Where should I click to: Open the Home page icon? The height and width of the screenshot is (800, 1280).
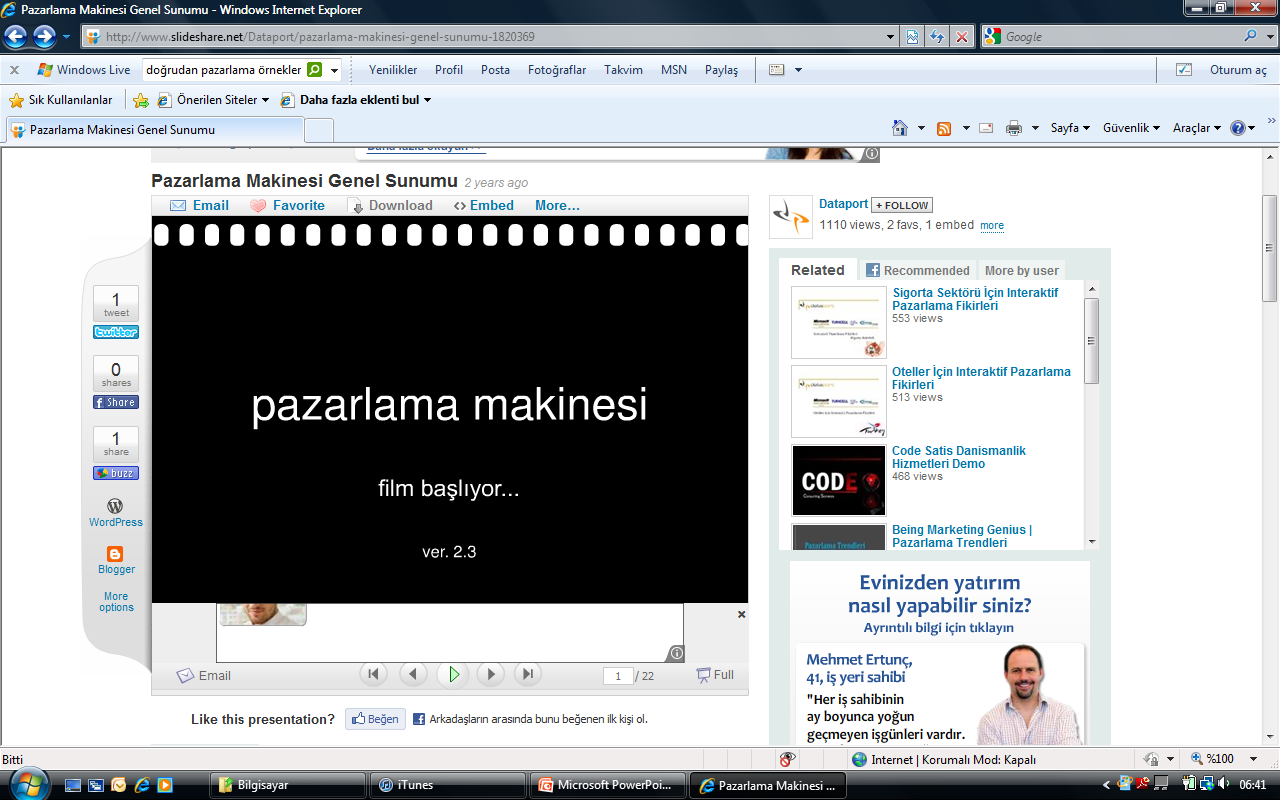[900, 128]
